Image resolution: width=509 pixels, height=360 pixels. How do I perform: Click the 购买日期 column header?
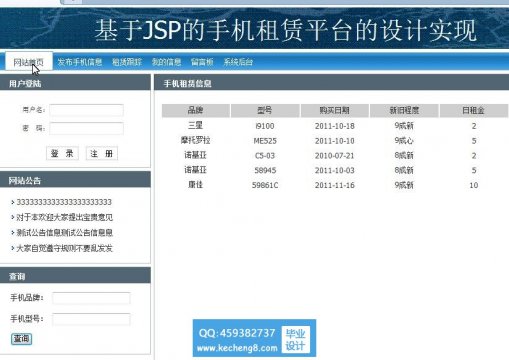[335, 110]
